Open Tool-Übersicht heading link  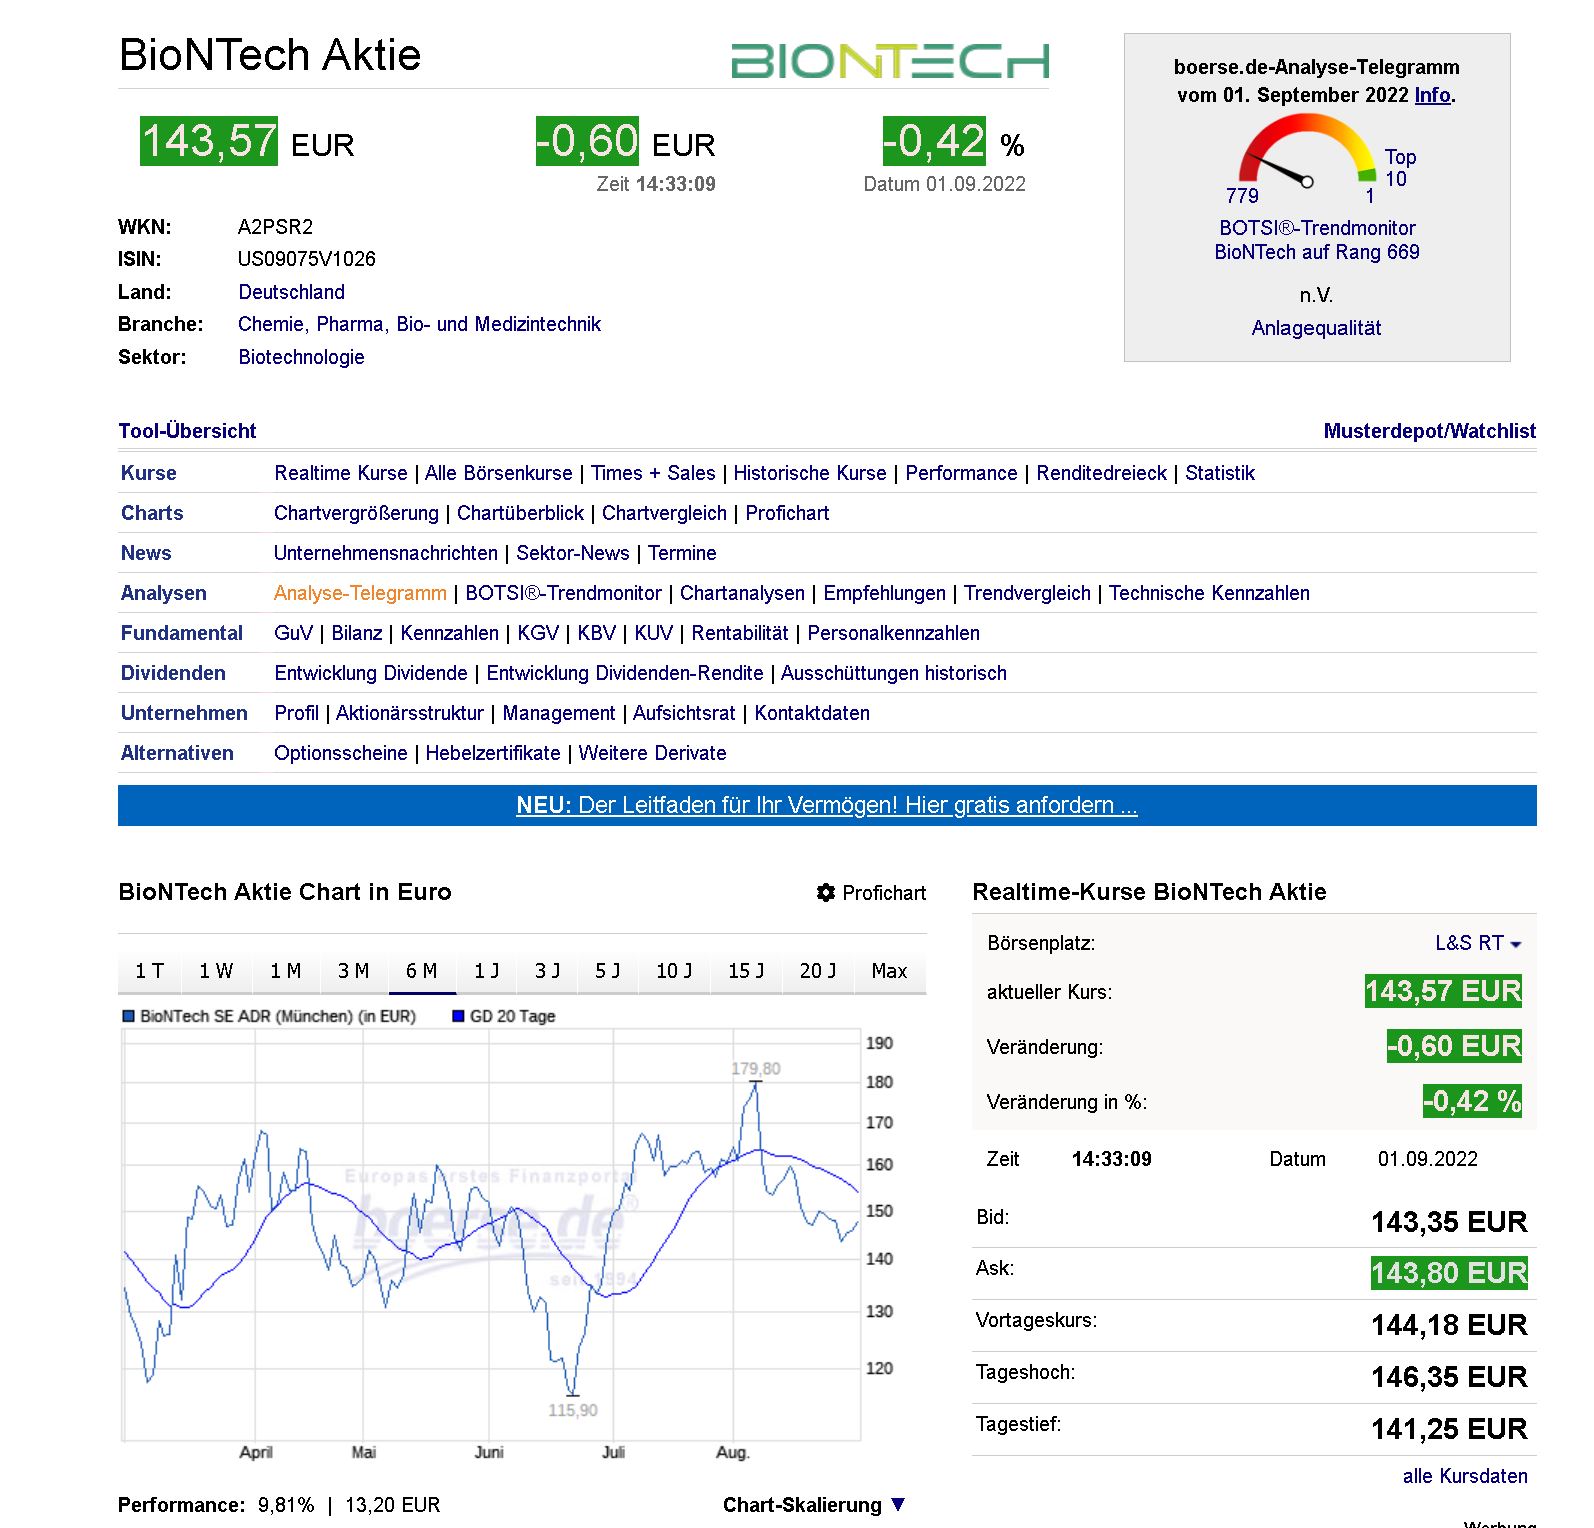click(x=187, y=431)
